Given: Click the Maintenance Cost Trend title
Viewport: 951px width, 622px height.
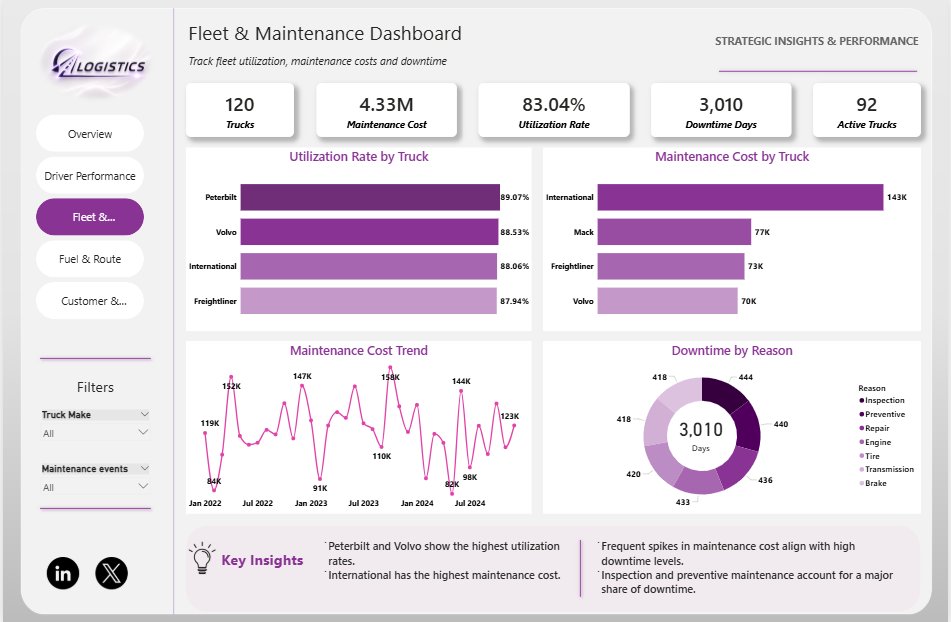Looking at the screenshot, I should (x=358, y=350).
